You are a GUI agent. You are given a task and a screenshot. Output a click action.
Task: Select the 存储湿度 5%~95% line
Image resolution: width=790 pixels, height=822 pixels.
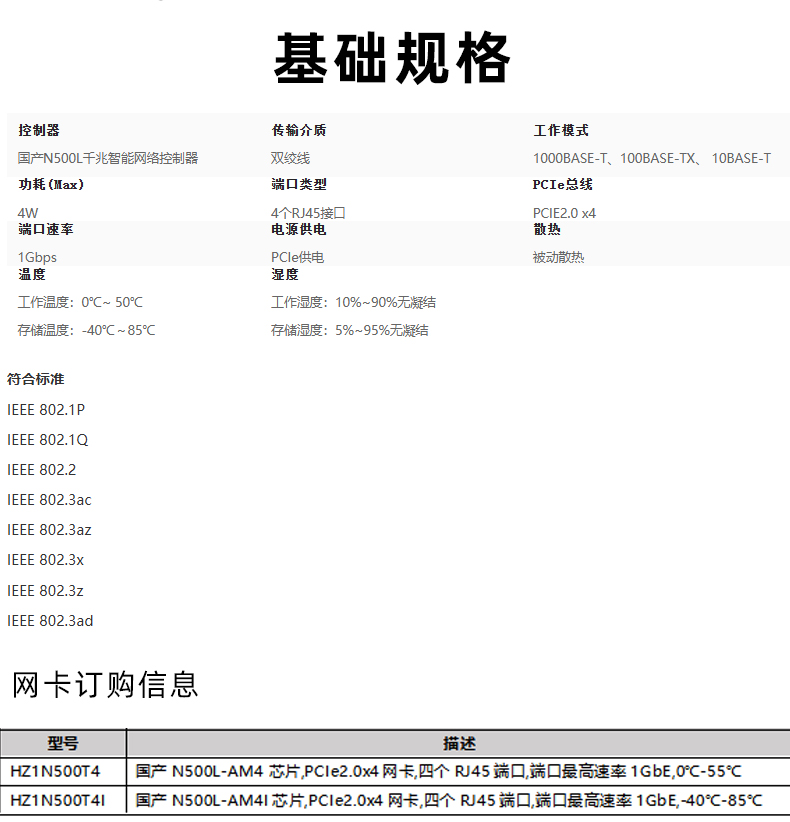click(349, 330)
